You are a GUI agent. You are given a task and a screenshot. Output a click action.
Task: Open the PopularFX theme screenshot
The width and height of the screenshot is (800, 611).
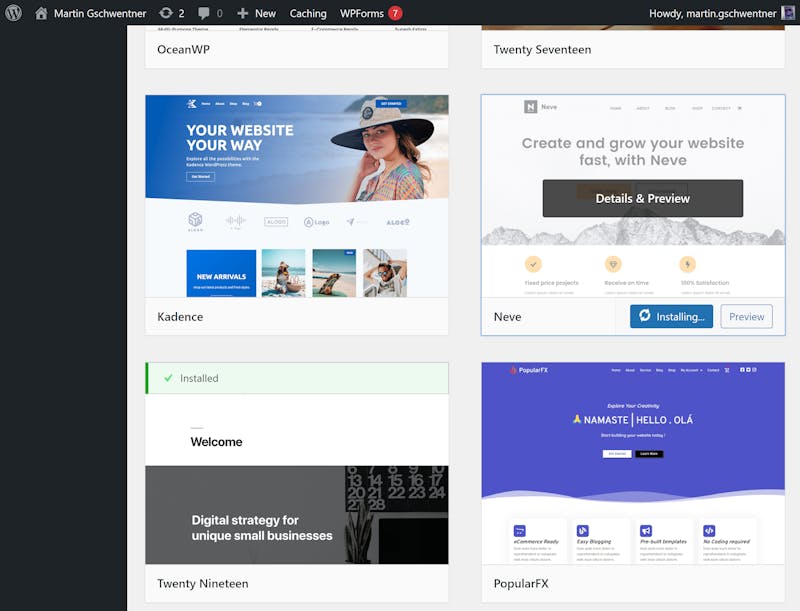[x=633, y=463]
